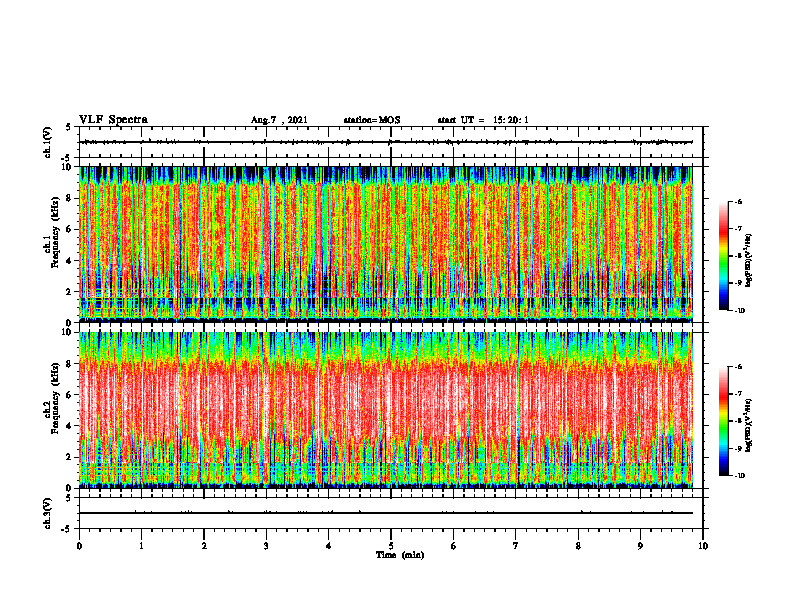Click time axis tick label "3"
The width and height of the screenshot is (792, 612).
266,546
